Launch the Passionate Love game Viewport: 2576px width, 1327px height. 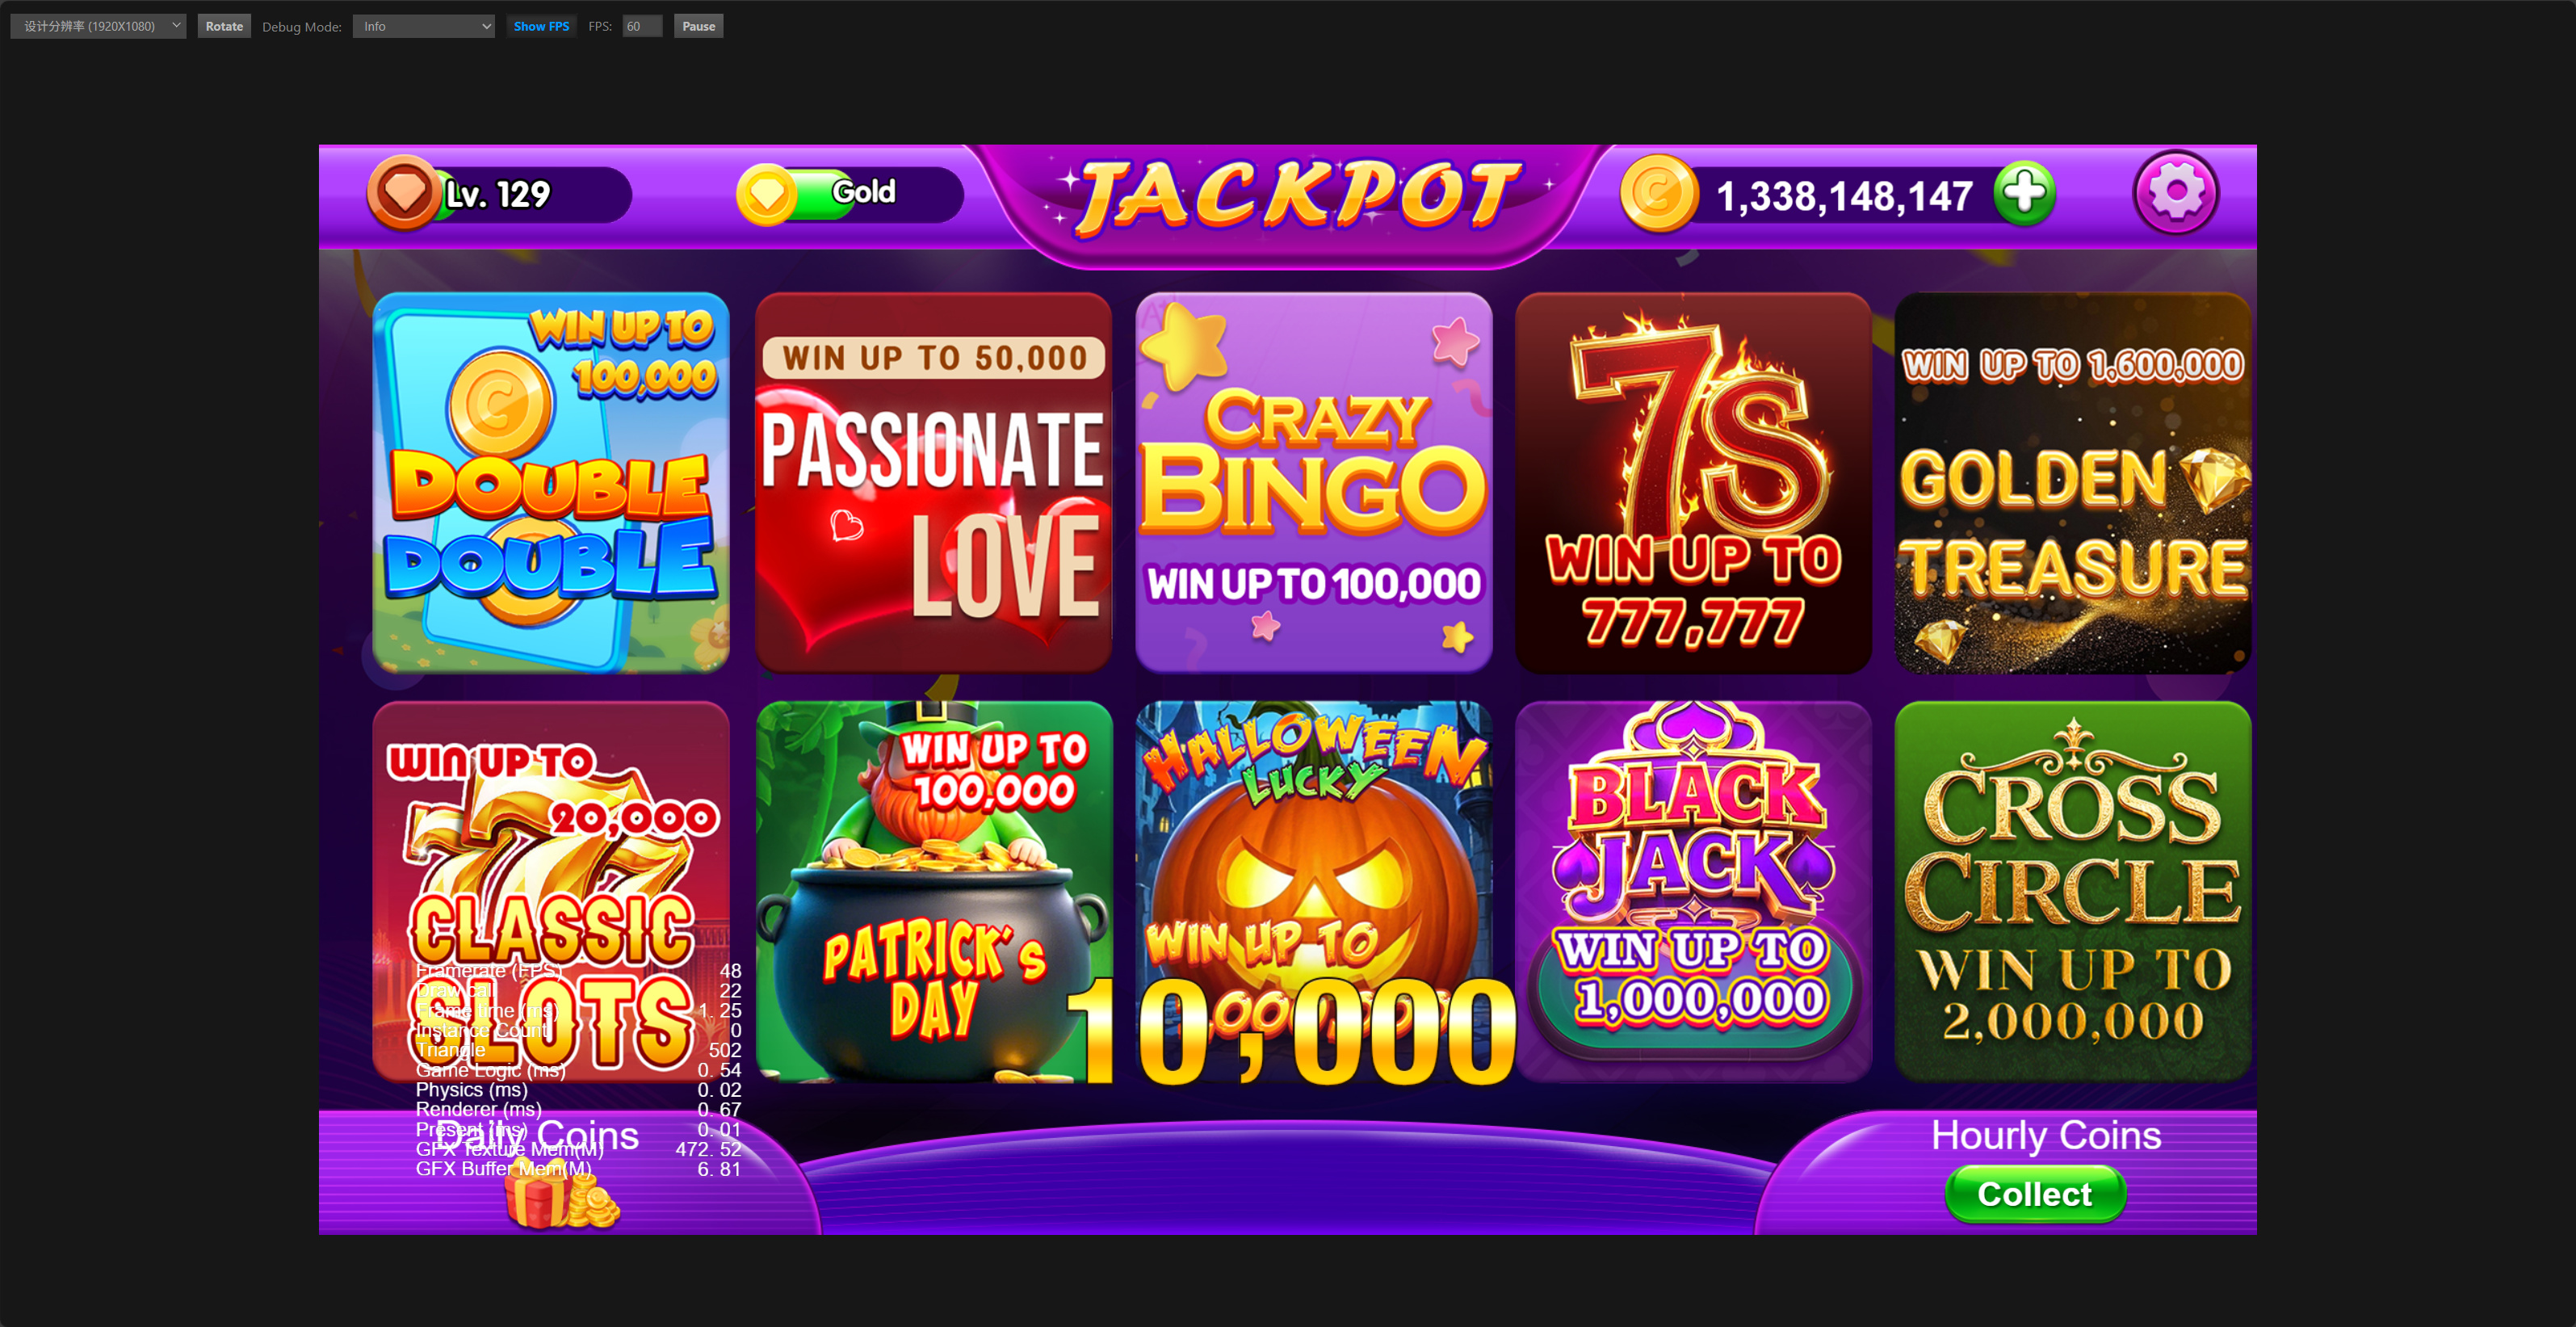click(x=933, y=482)
